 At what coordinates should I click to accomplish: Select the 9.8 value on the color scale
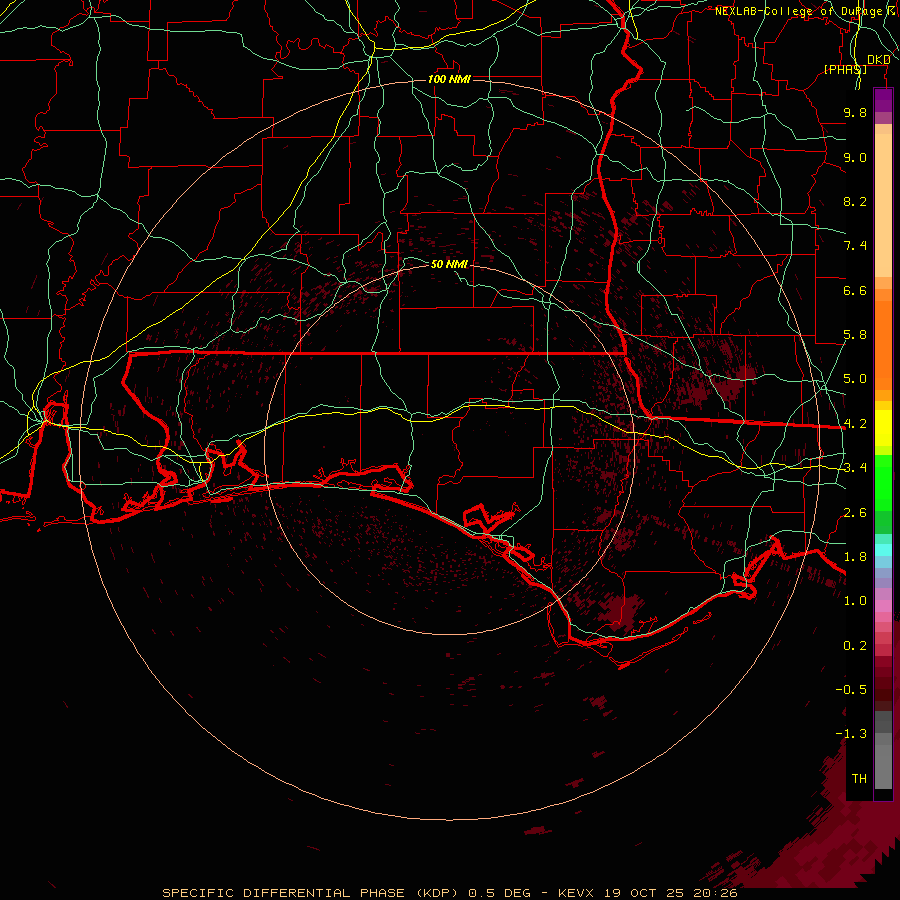click(x=855, y=112)
